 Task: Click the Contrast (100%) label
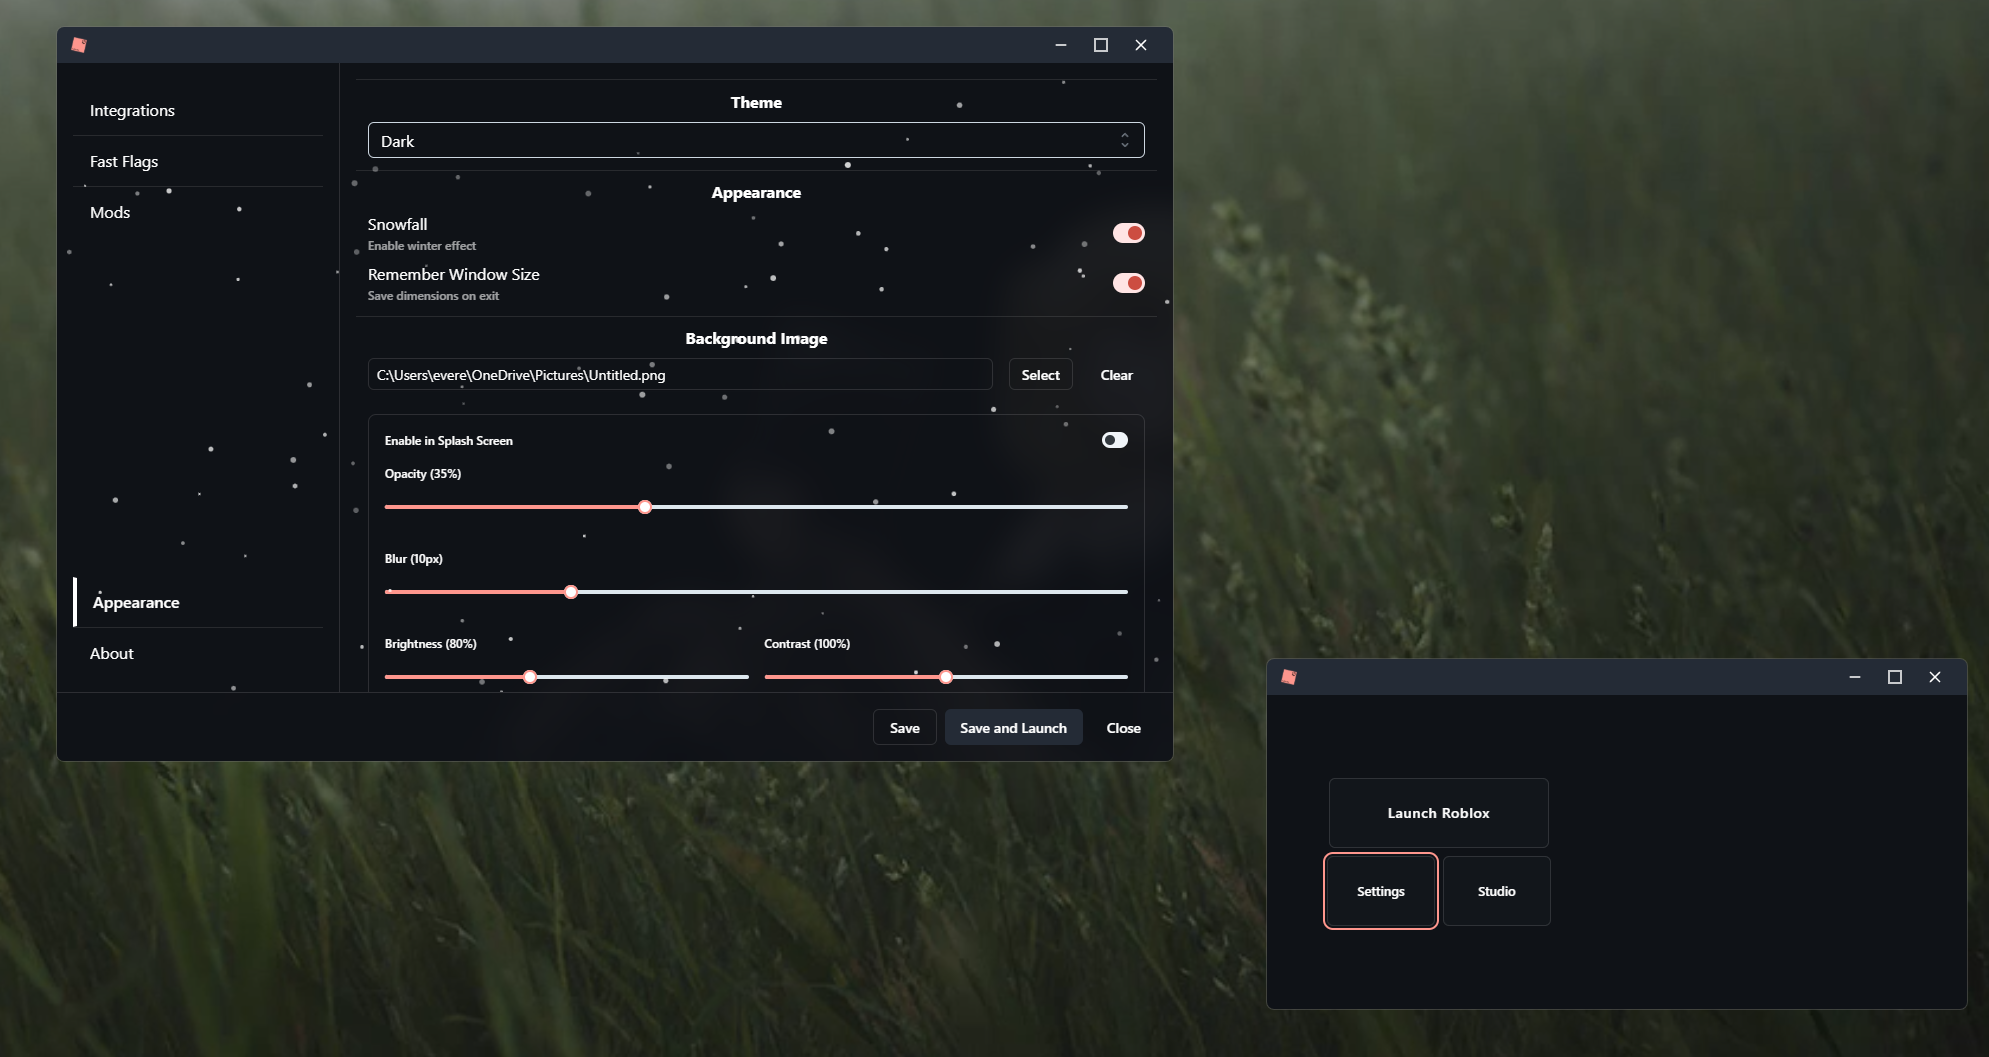click(807, 644)
